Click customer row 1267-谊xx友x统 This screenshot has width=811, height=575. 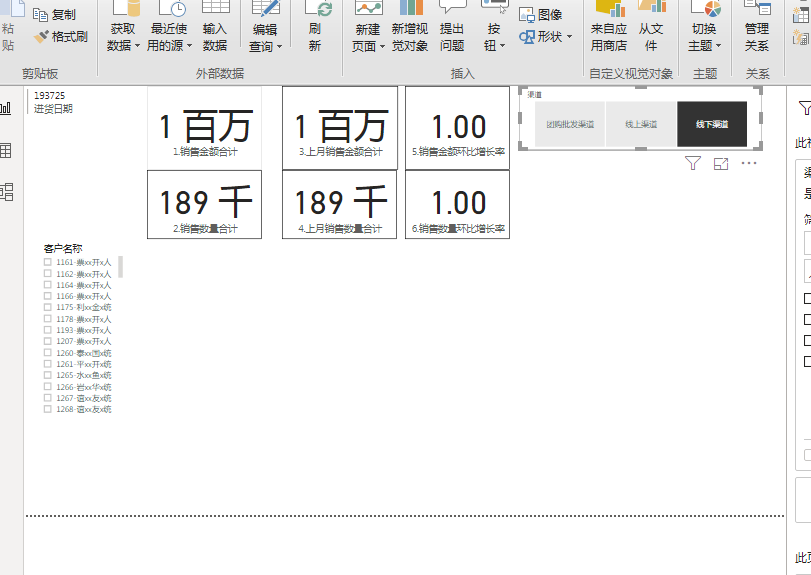click(x=78, y=398)
